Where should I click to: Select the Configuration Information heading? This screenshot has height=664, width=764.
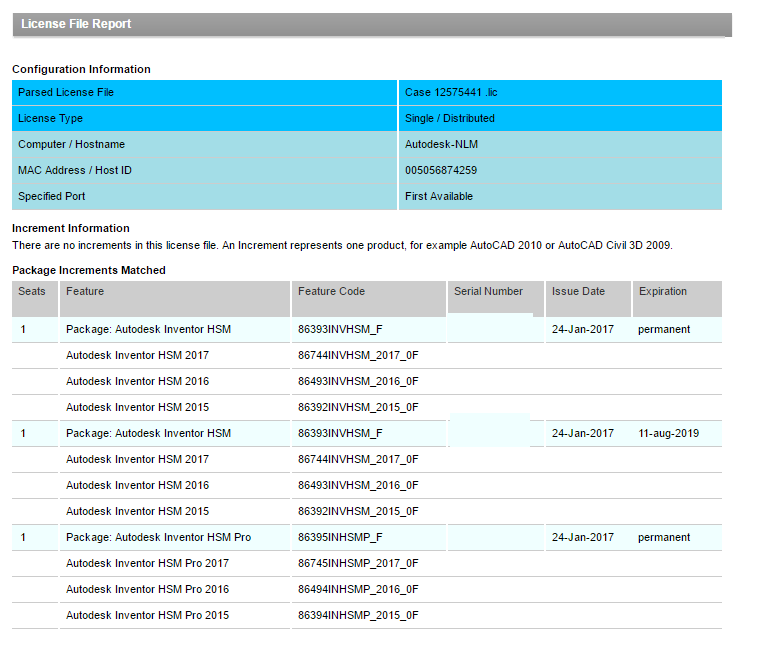(x=81, y=69)
